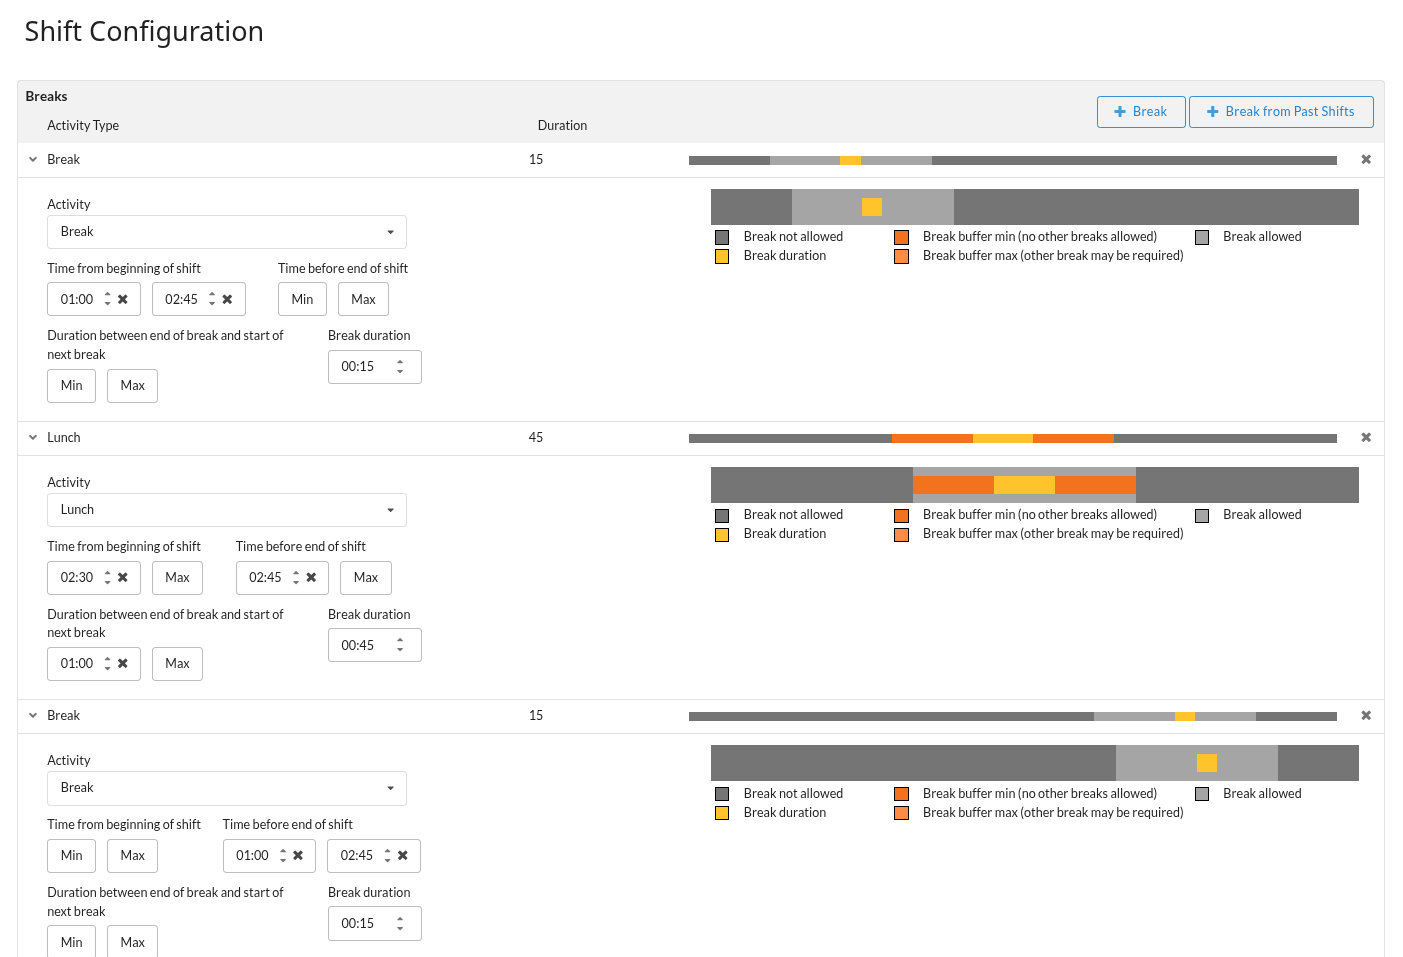This screenshot has width=1403, height=957.
Task: Clear Lunch 01:00 duration between breaks value
Action: click(123, 664)
